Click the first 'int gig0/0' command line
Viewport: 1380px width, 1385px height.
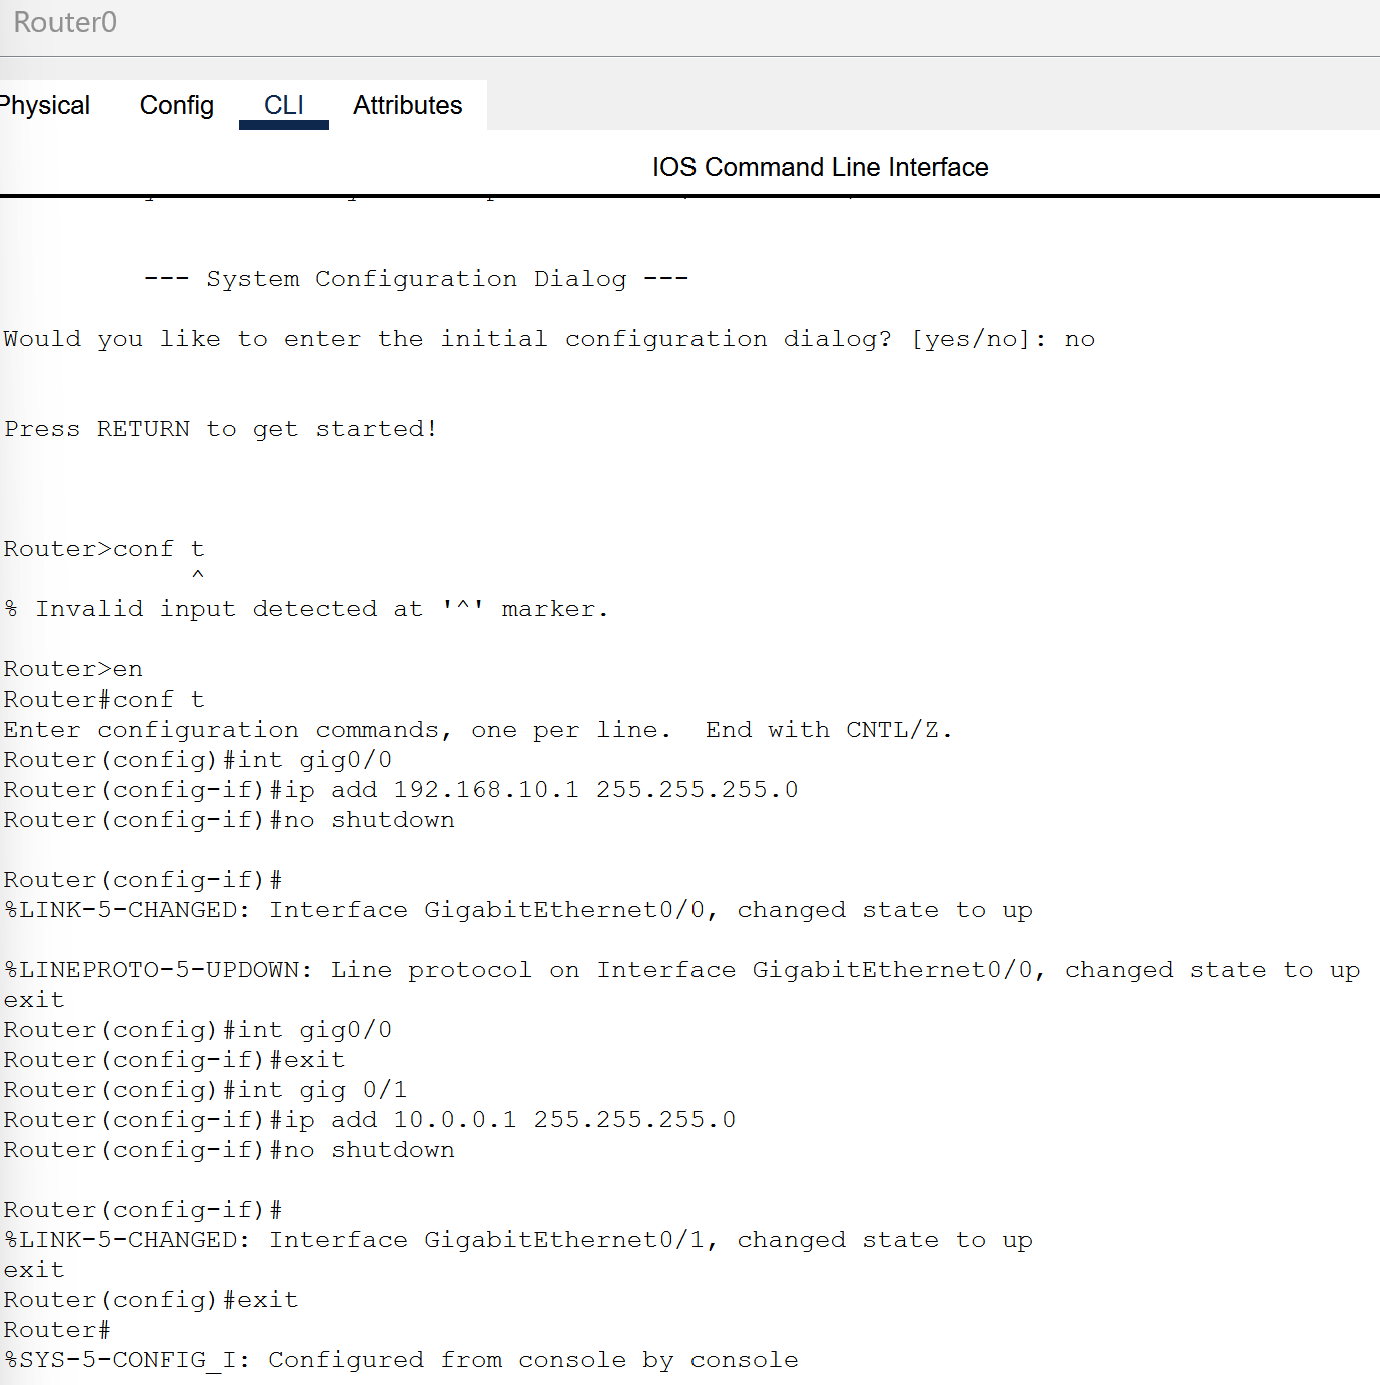(198, 759)
